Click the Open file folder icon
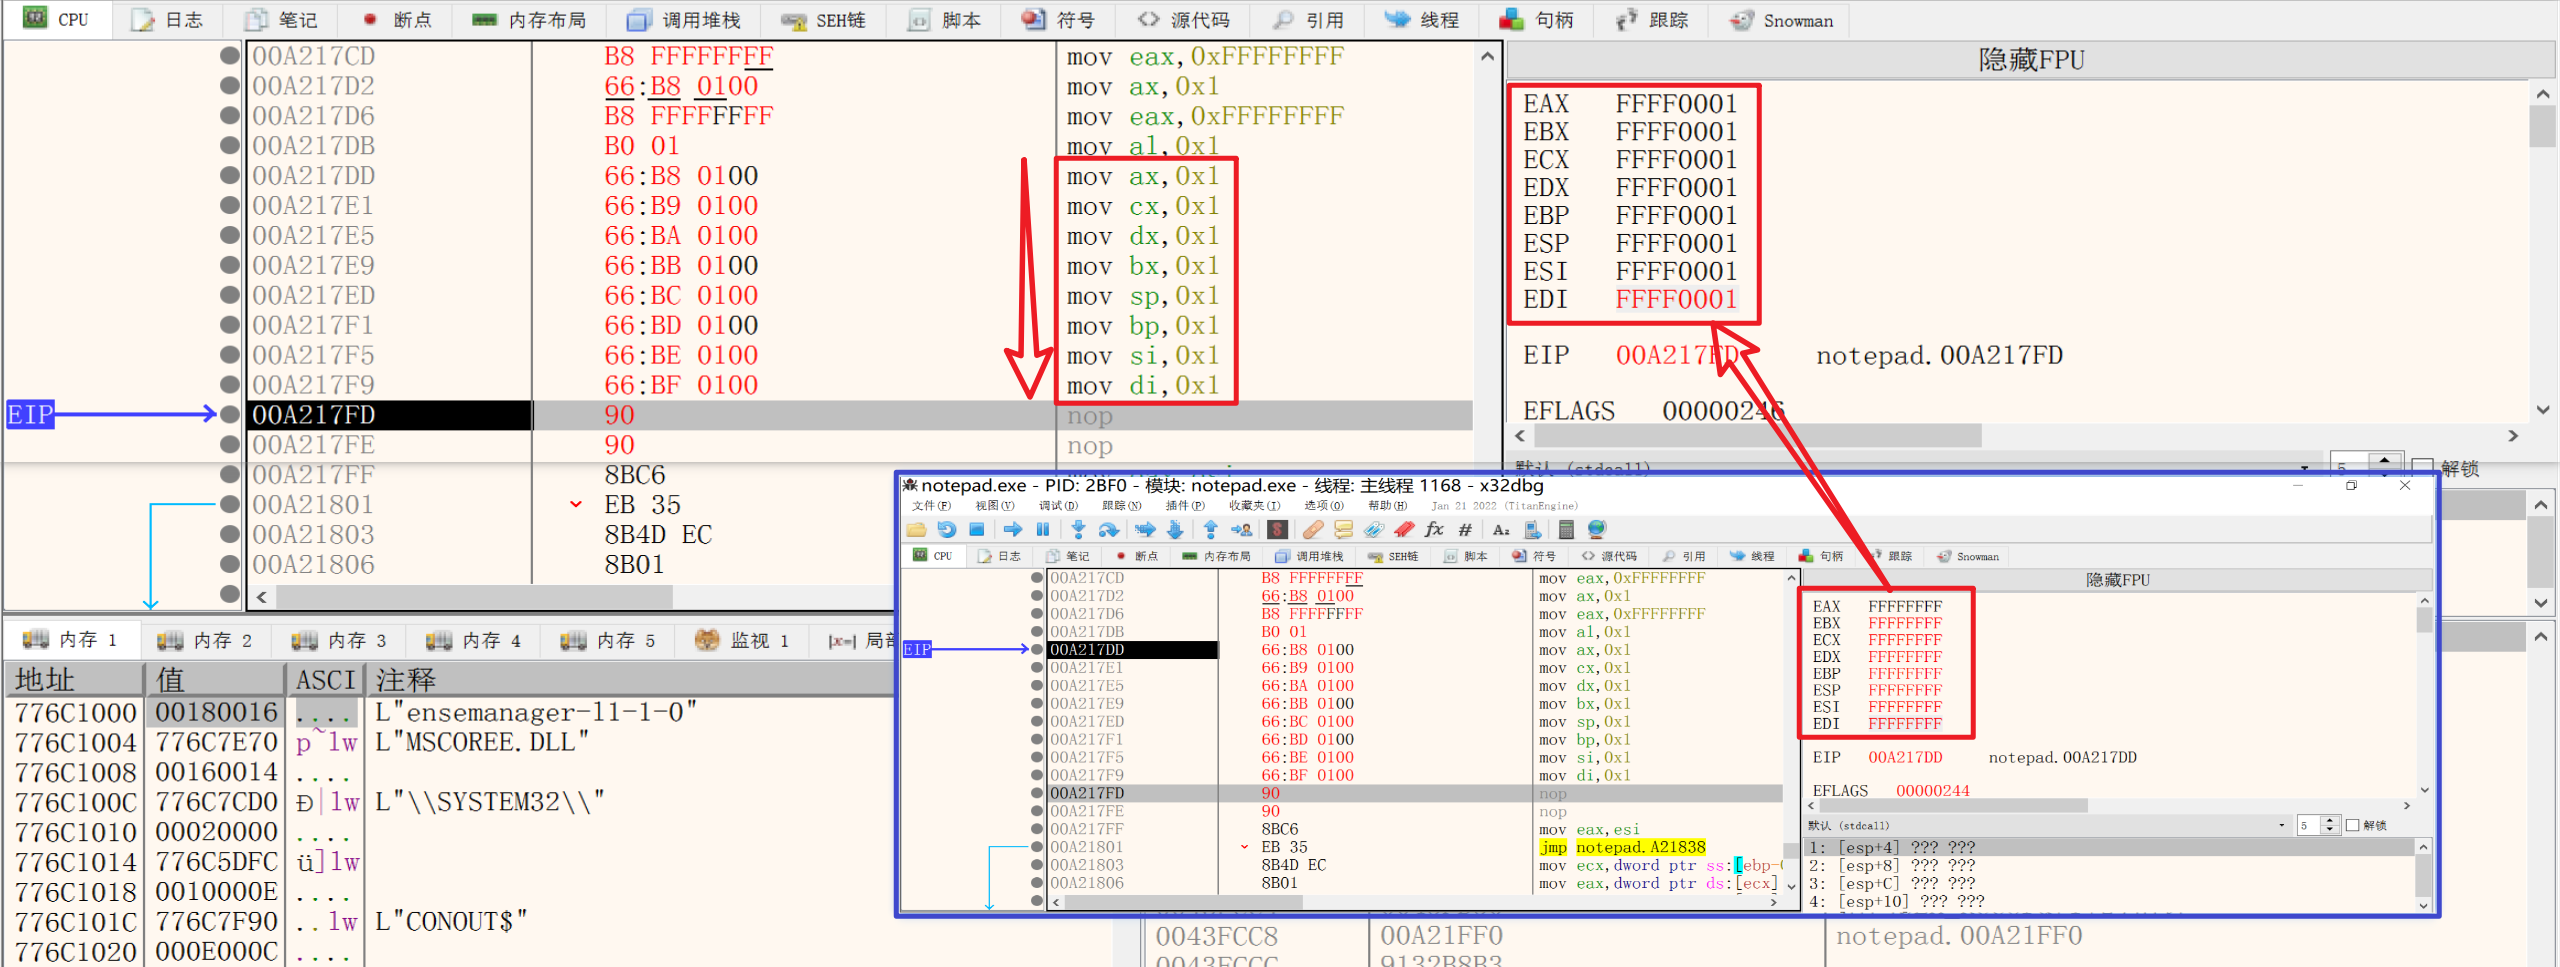The width and height of the screenshot is (2560, 967). point(916,530)
